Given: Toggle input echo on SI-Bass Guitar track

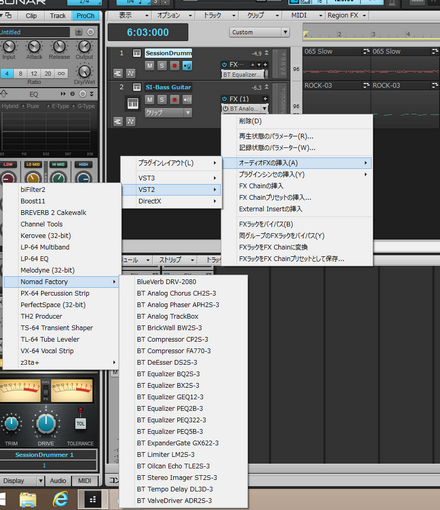Looking at the screenshot, I should click(x=187, y=100).
